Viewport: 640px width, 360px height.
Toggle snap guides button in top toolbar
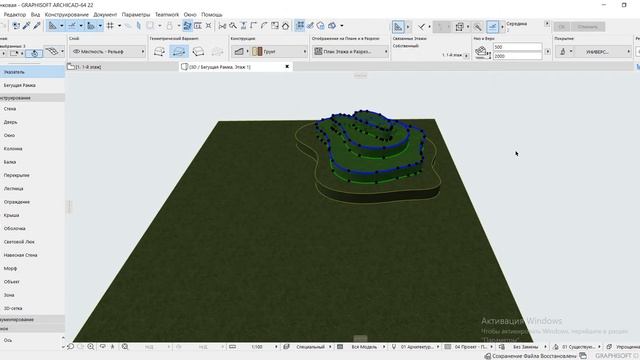tap(72, 26)
